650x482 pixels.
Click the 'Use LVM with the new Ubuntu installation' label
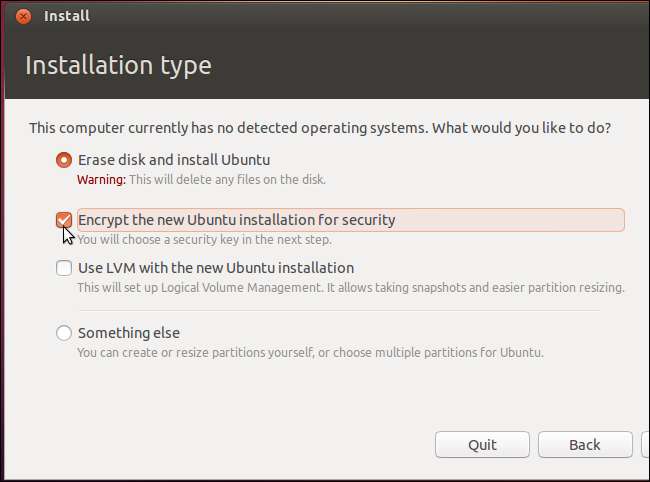tap(215, 268)
